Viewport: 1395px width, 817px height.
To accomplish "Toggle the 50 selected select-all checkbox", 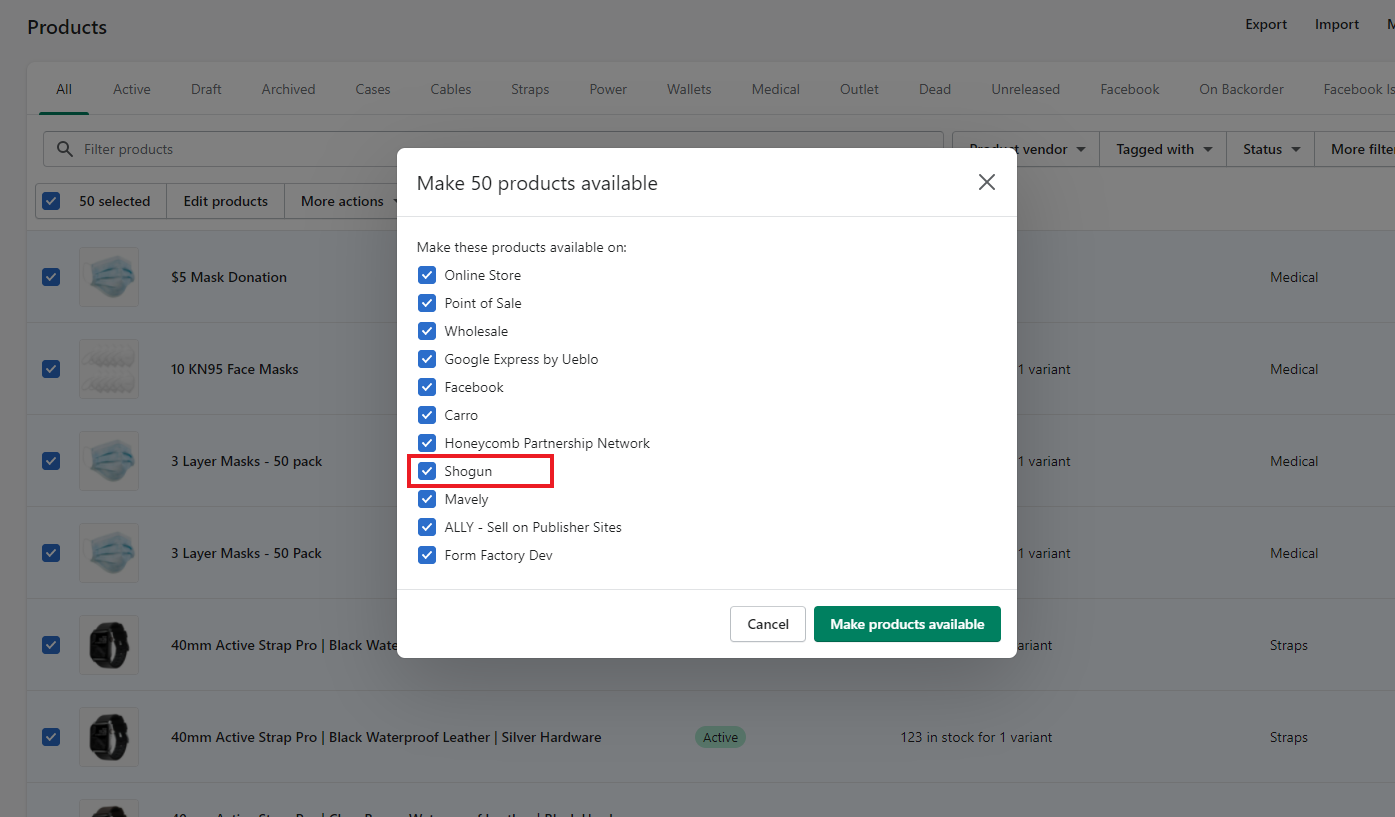I will point(51,201).
